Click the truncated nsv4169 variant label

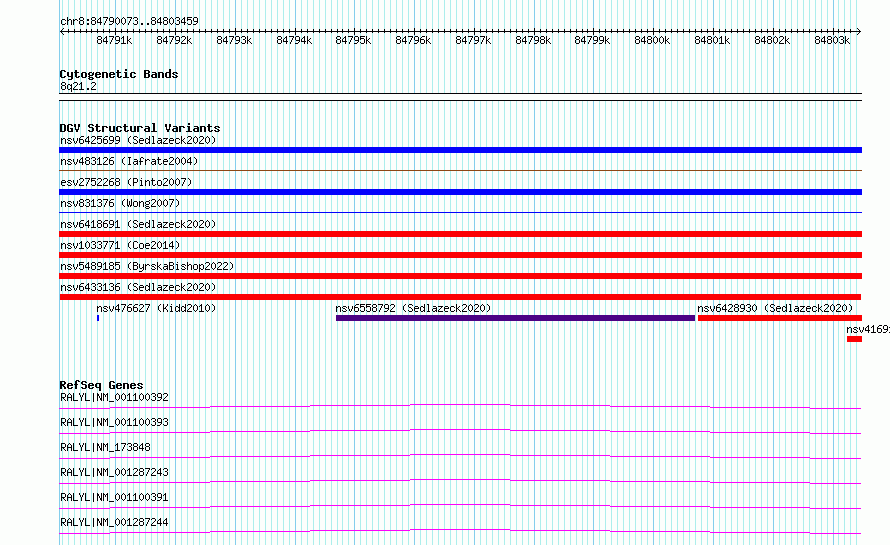(868, 329)
